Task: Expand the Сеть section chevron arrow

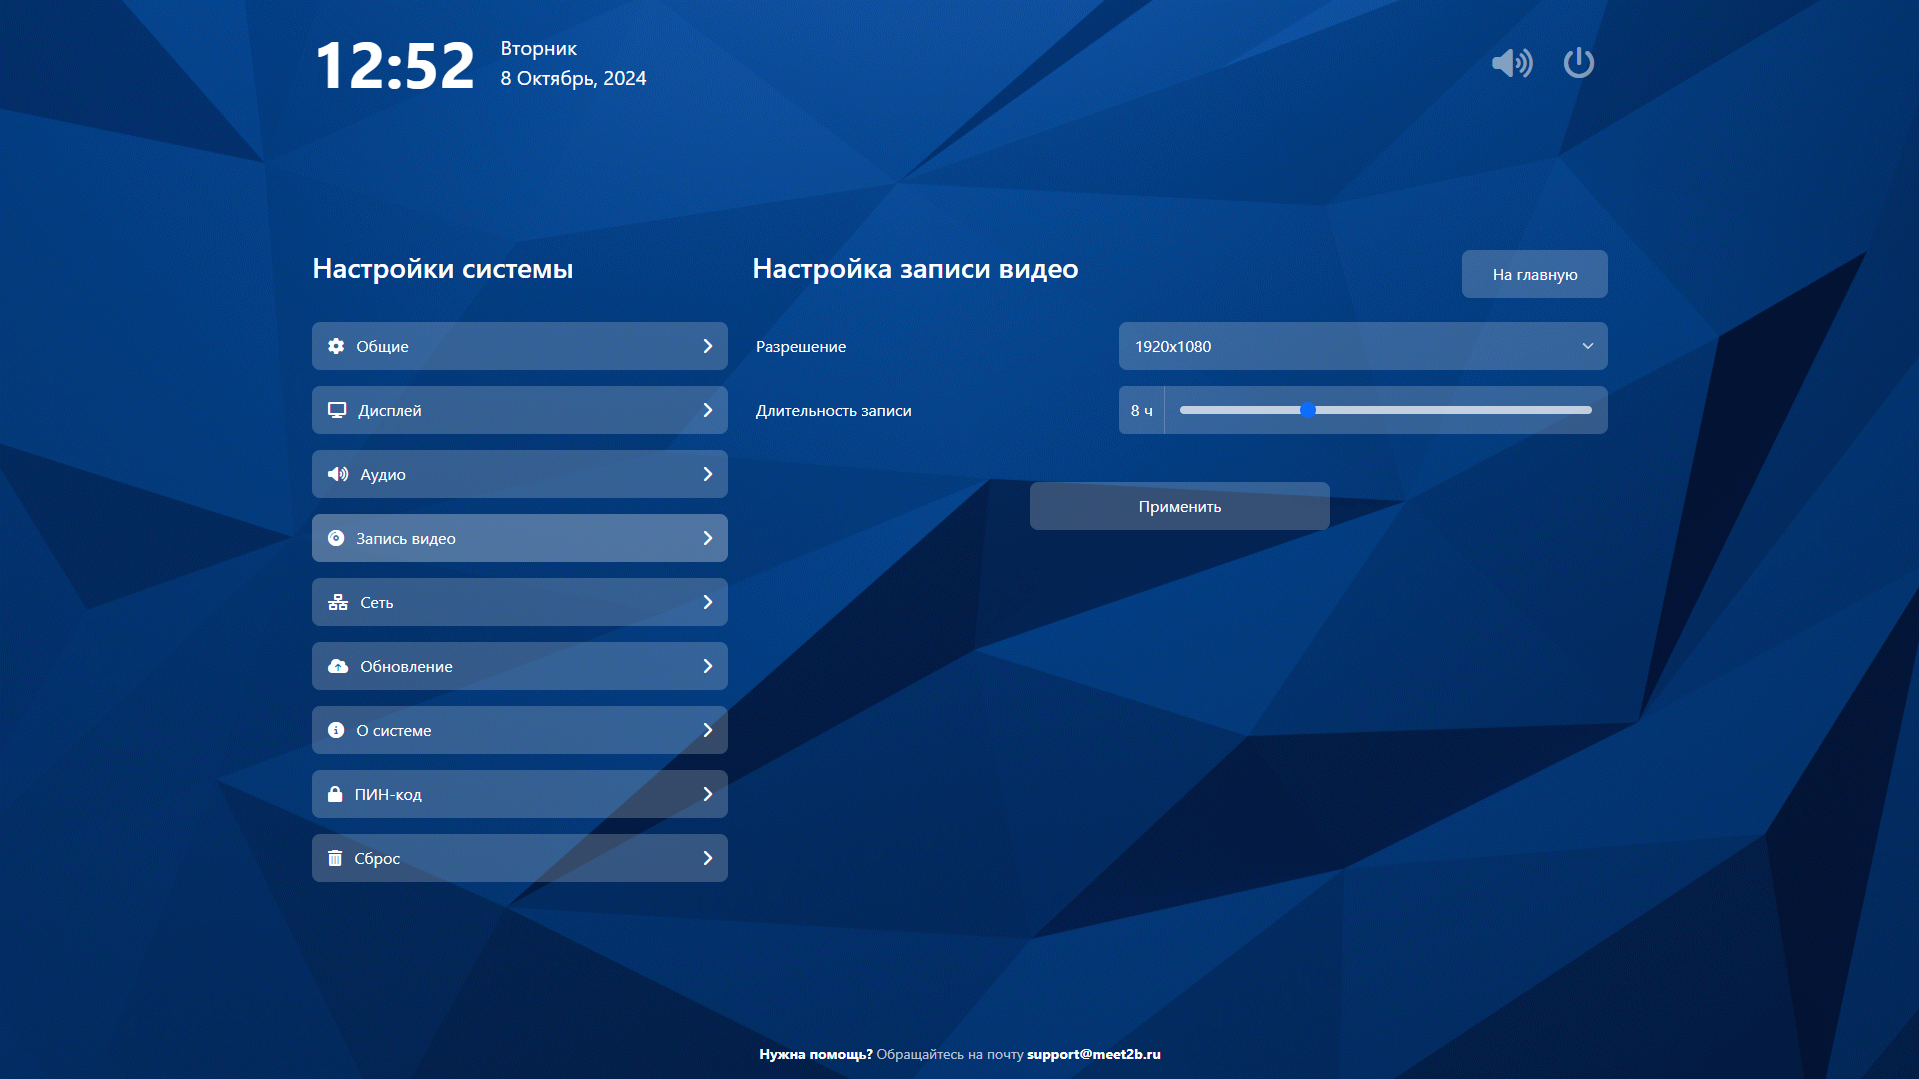Action: tap(707, 602)
